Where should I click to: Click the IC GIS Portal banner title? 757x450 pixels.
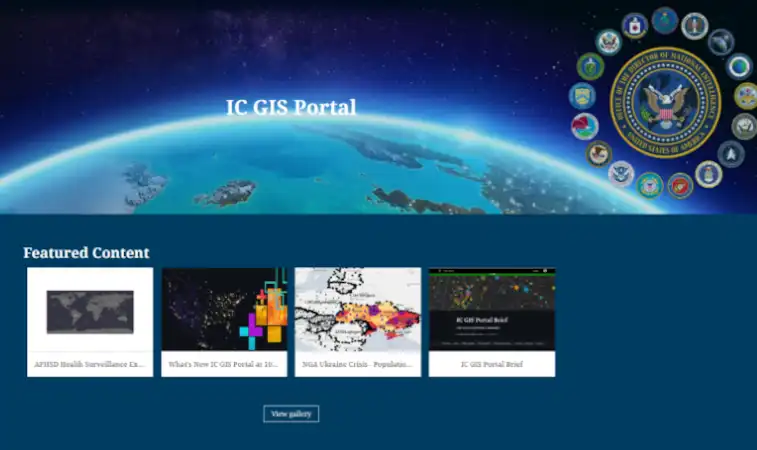291,107
